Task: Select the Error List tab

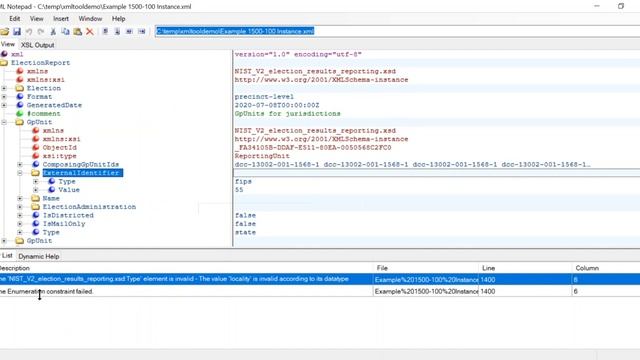Action: (7, 256)
